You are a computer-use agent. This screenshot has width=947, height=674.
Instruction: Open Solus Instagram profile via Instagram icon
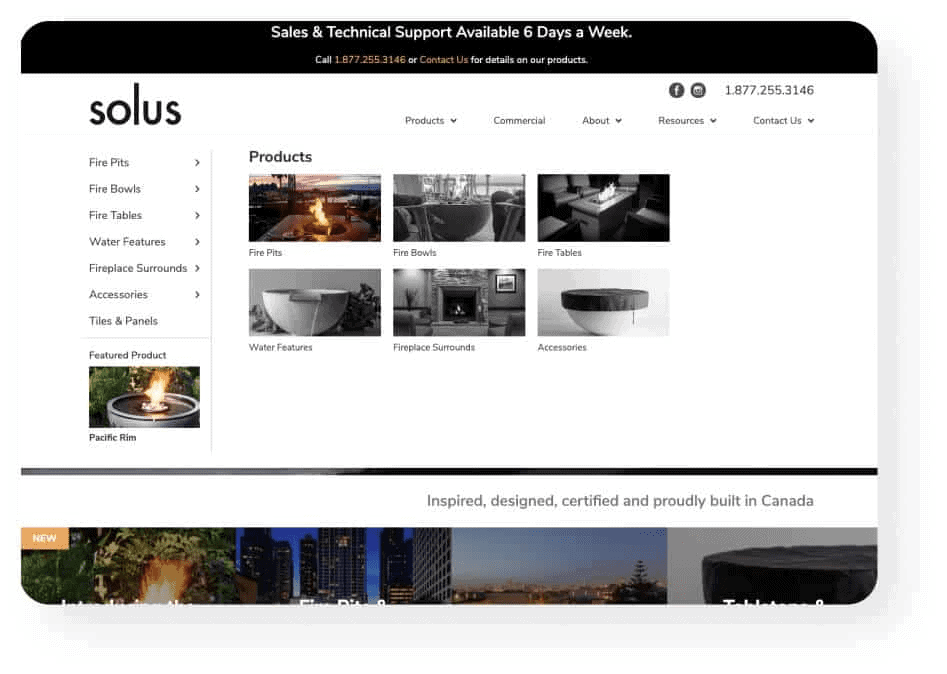click(698, 90)
